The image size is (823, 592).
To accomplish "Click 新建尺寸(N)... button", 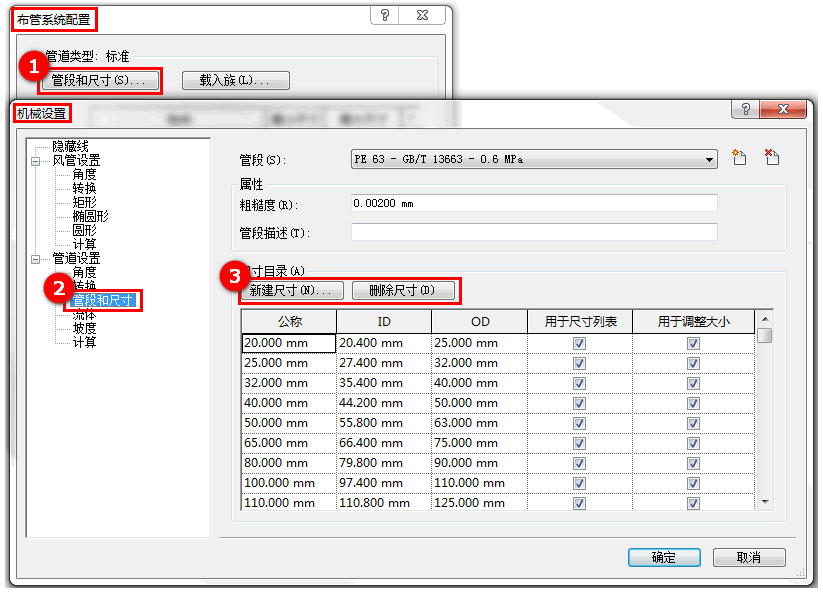I will (x=291, y=290).
